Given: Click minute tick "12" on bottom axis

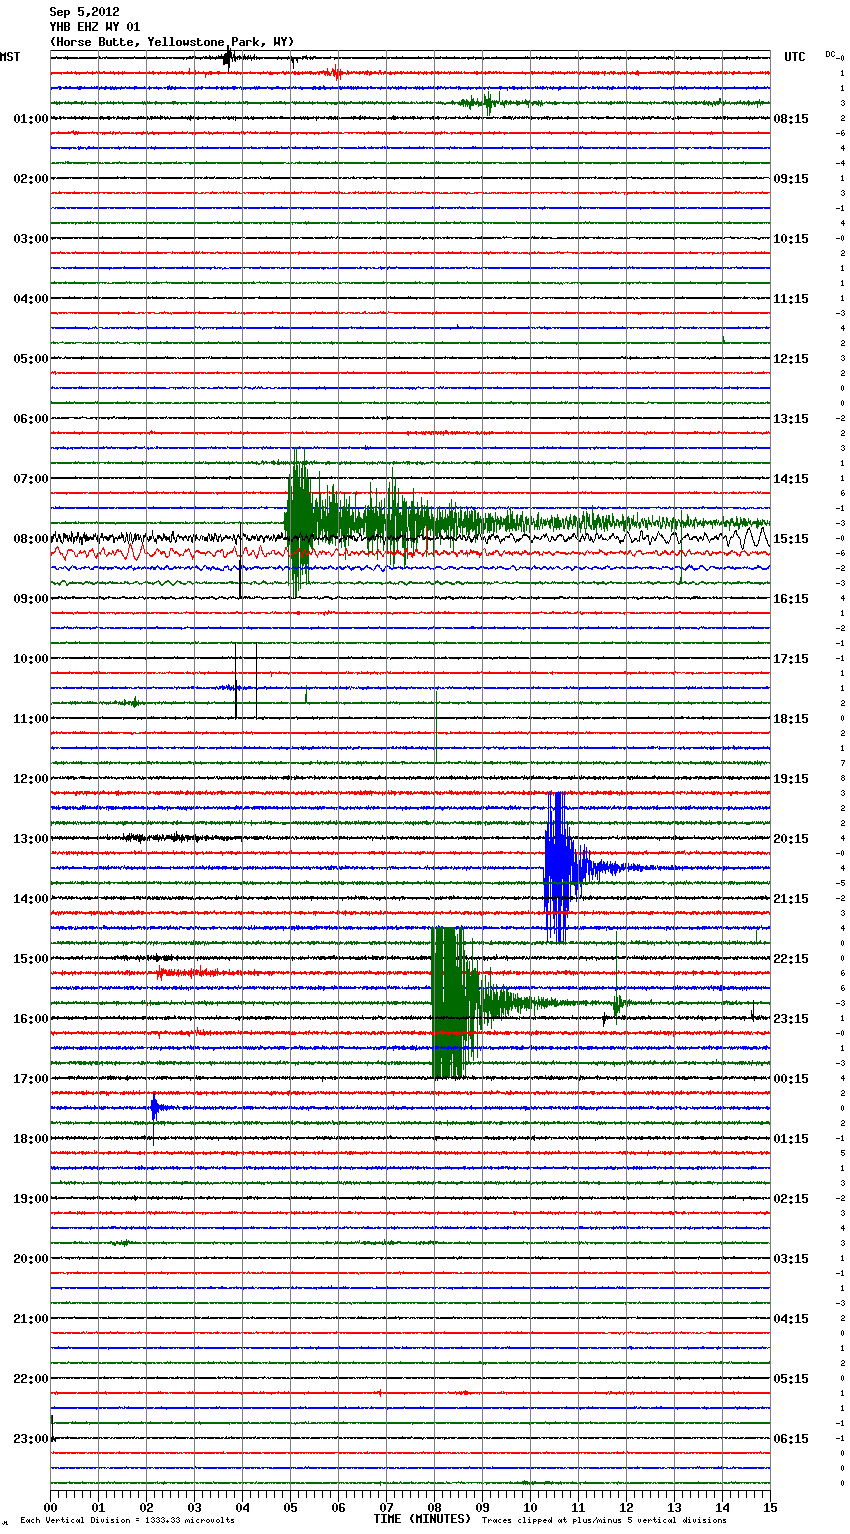Looking at the screenshot, I should (626, 1506).
